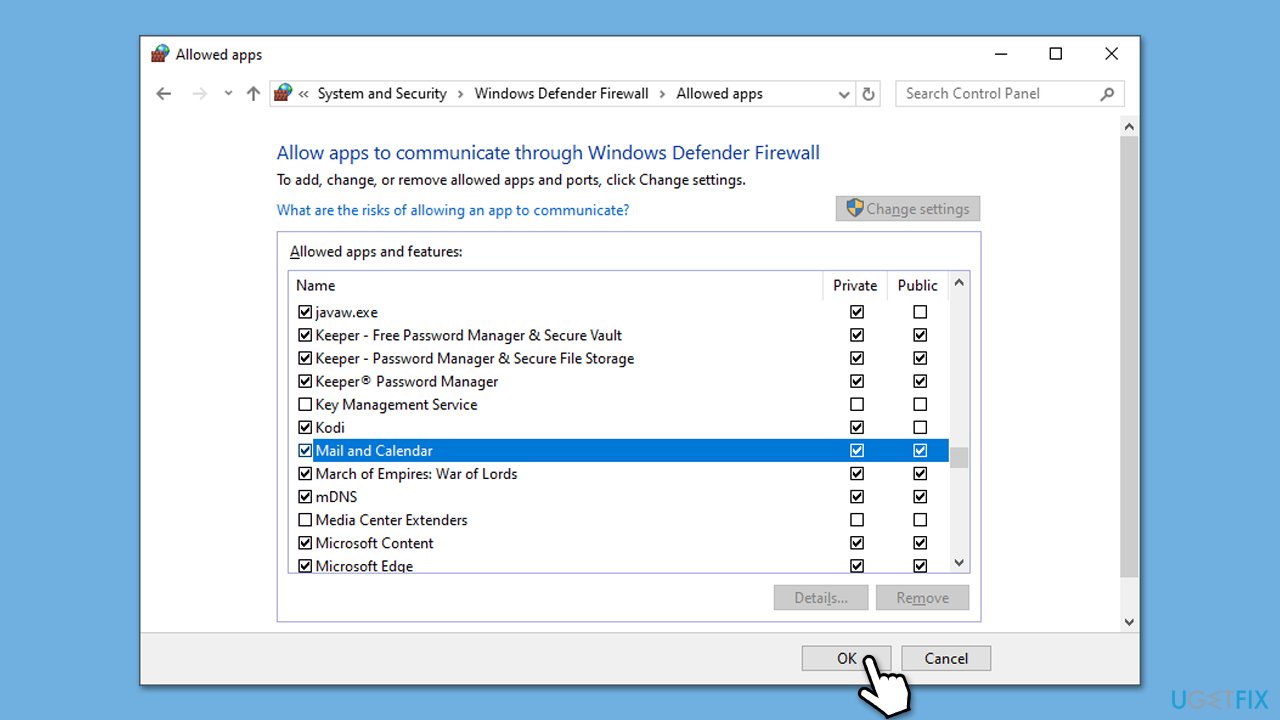
Task: Click the Forward navigation arrow
Action: [x=199, y=93]
